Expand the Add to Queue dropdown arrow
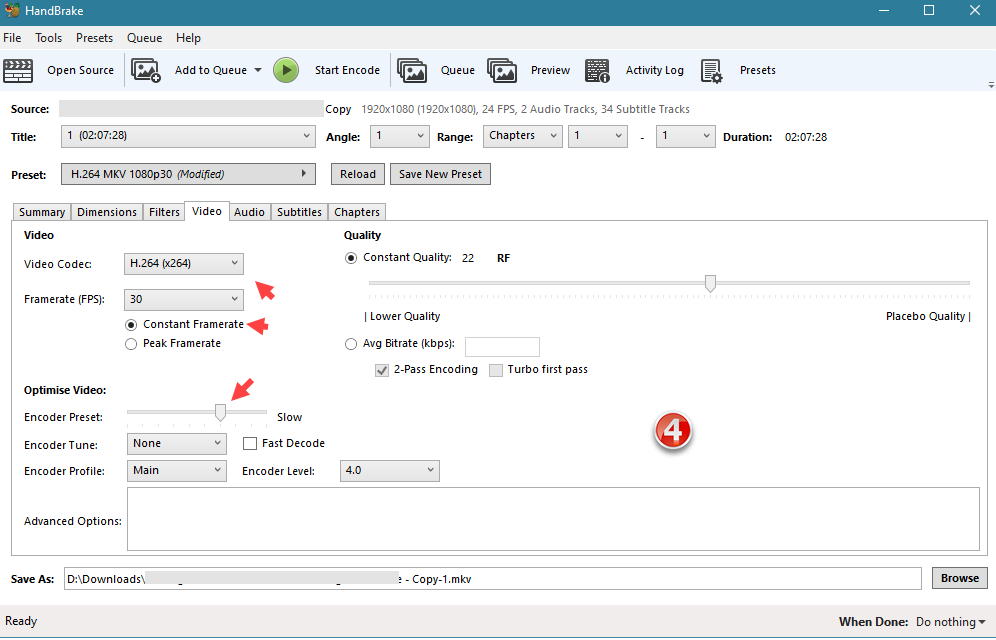This screenshot has height=640, width=996. [x=258, y=70]
